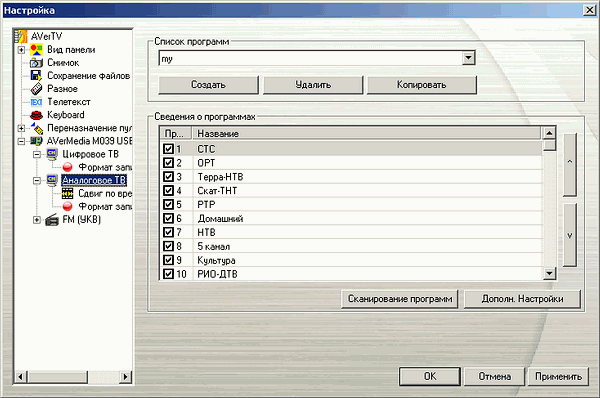Click the Телетекст icon

(36, 102)
